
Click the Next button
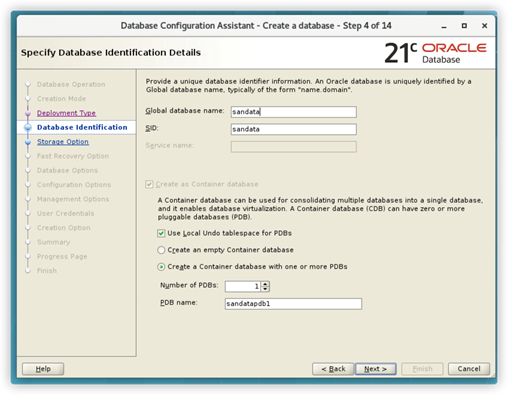375,369
